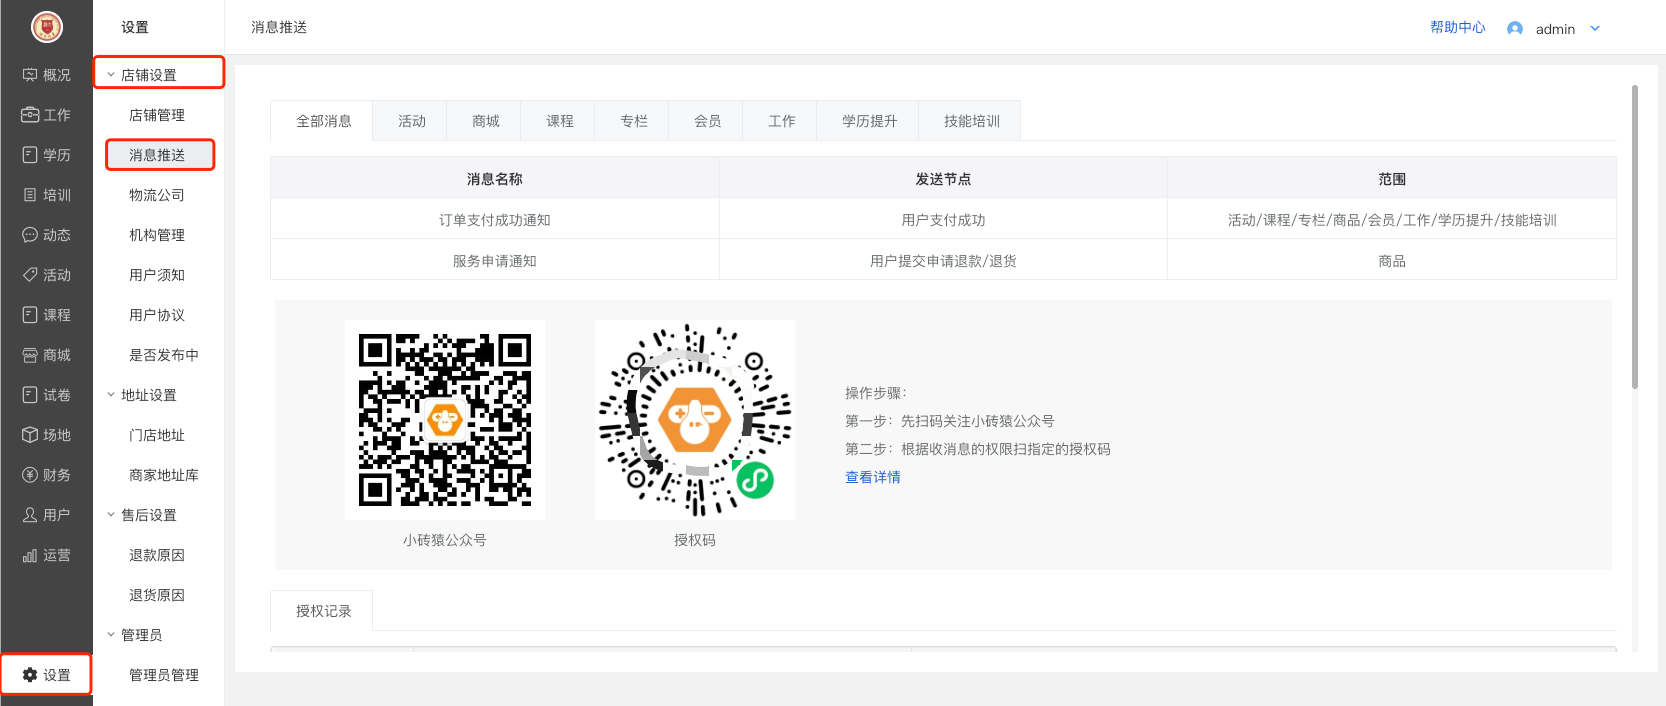1666x706 pixels.
Task: Switch to the 专栏 tab
Action: tap(634, 121)
